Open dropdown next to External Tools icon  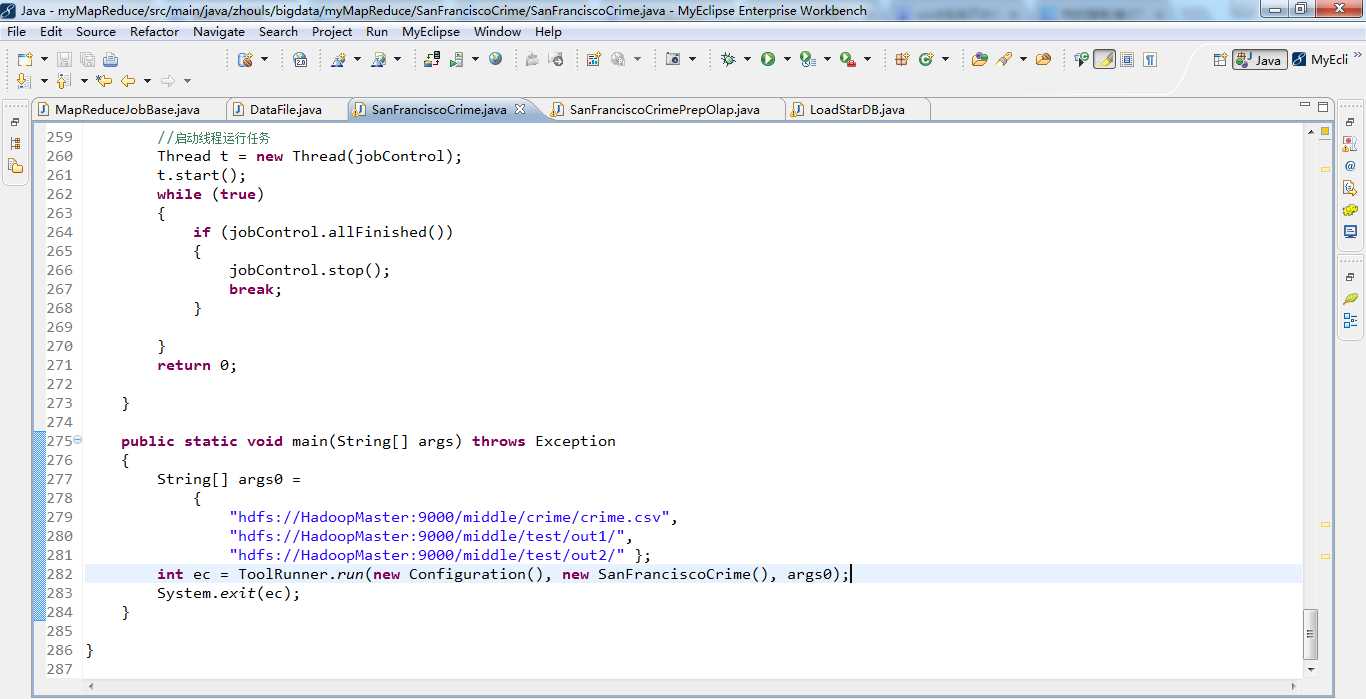tap(867, 59)
